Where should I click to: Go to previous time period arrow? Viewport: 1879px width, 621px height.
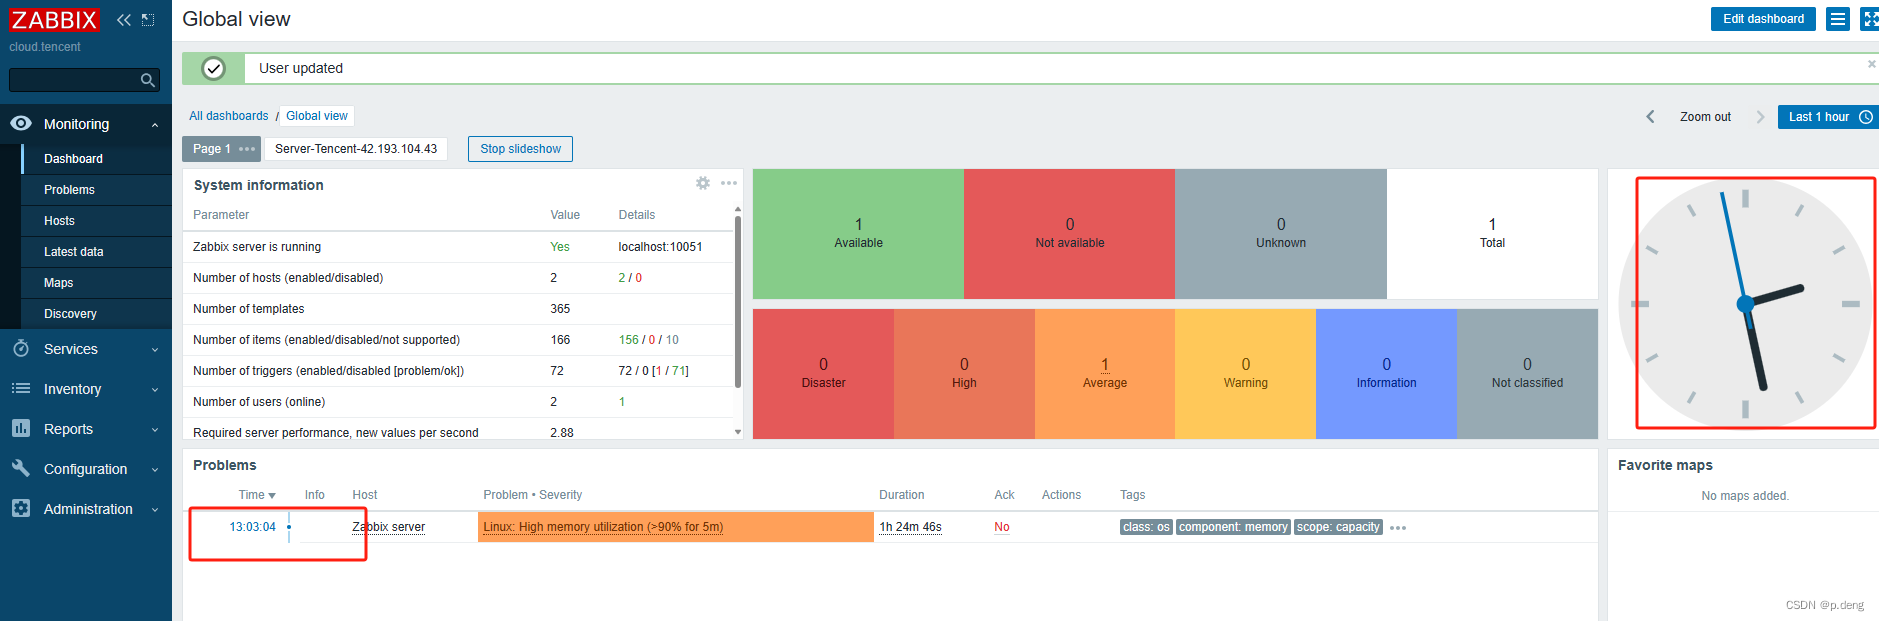[1651, 117]
